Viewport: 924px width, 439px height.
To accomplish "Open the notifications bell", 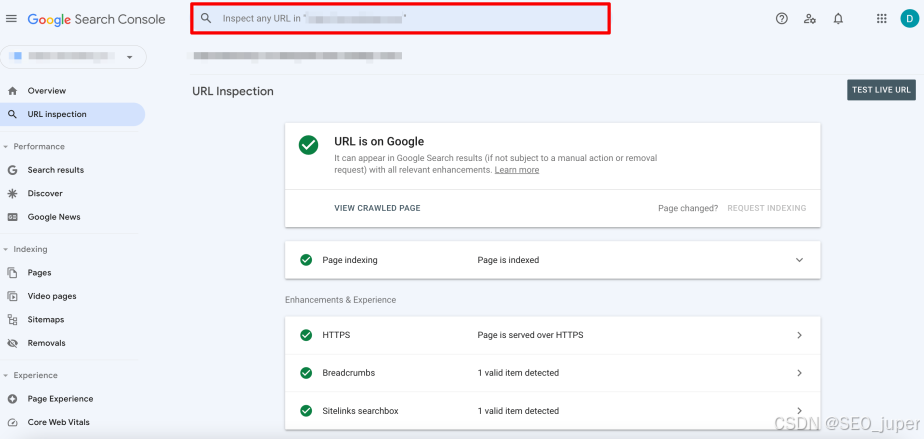I will 838,19.
